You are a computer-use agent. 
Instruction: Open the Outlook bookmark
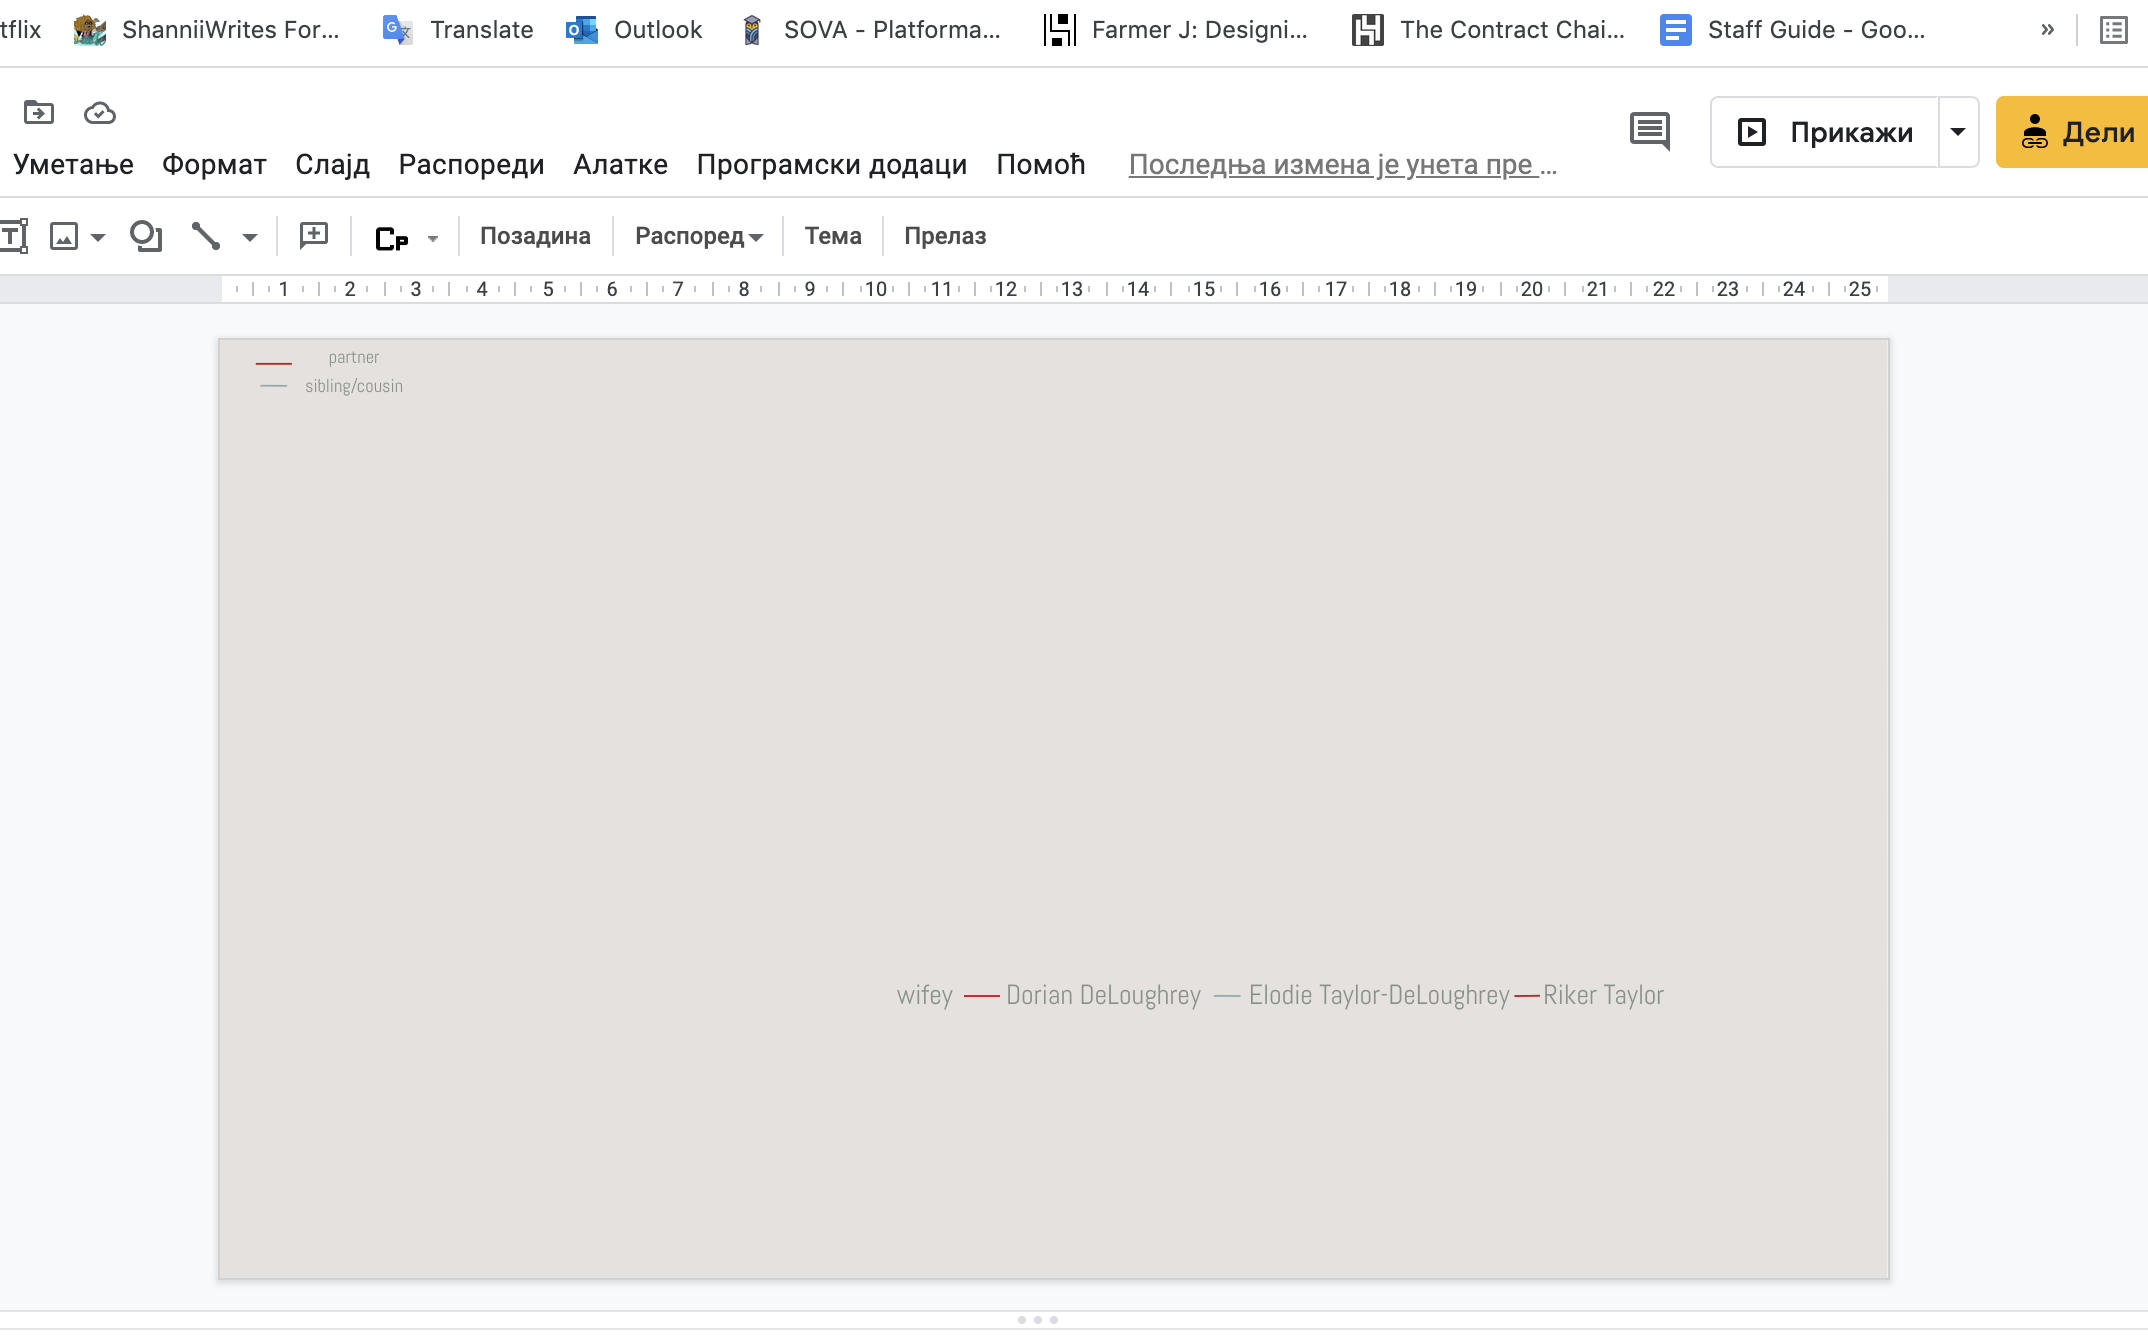pos(634,30)
